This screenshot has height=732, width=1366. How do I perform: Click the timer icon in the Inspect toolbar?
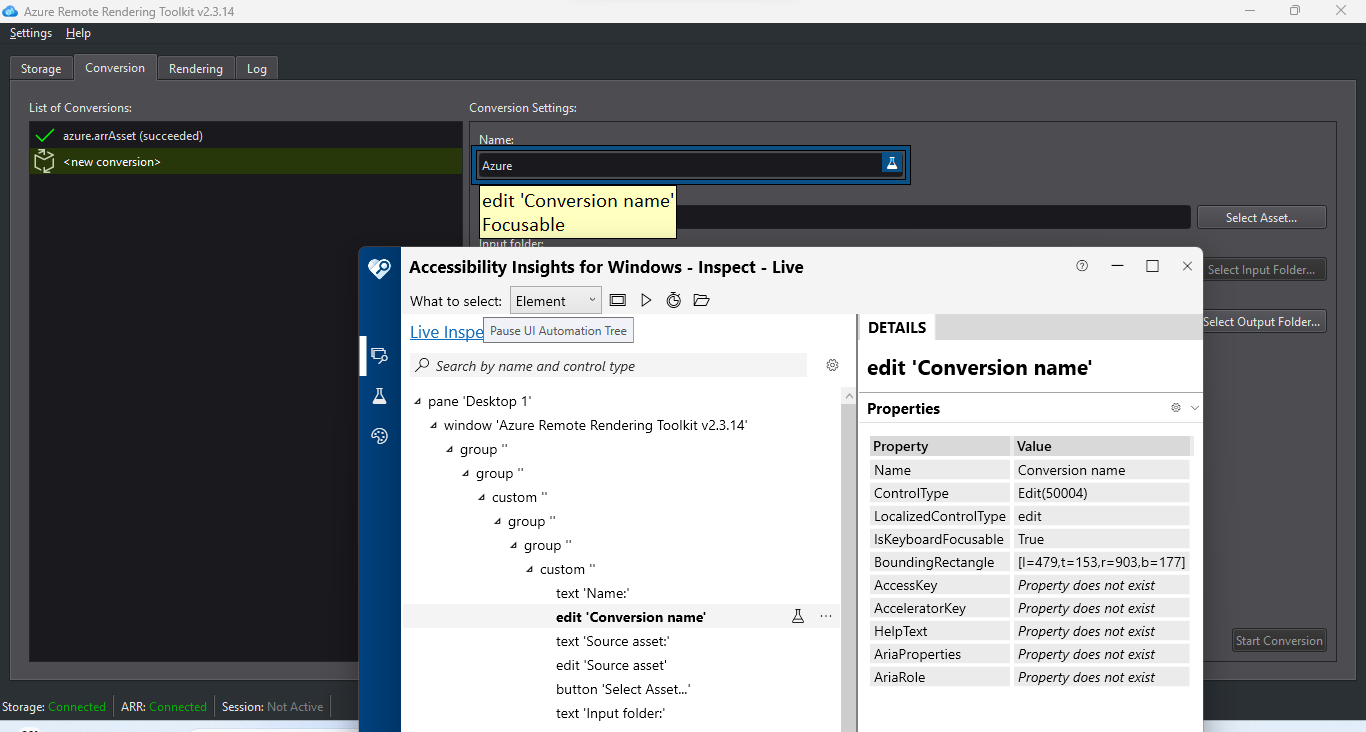674,300
